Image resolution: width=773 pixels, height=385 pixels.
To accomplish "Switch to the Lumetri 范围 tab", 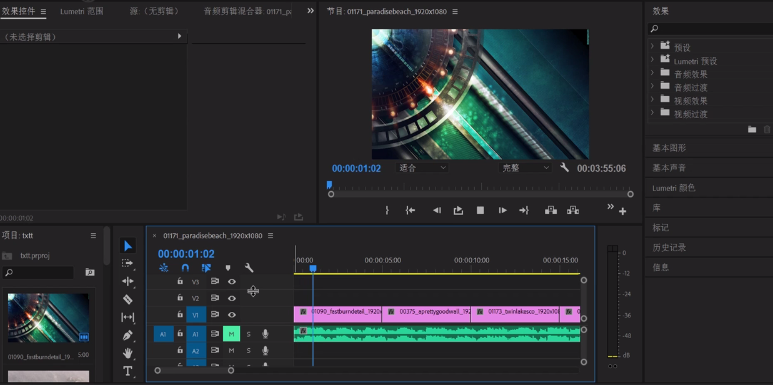I will [x=82, y=11].
